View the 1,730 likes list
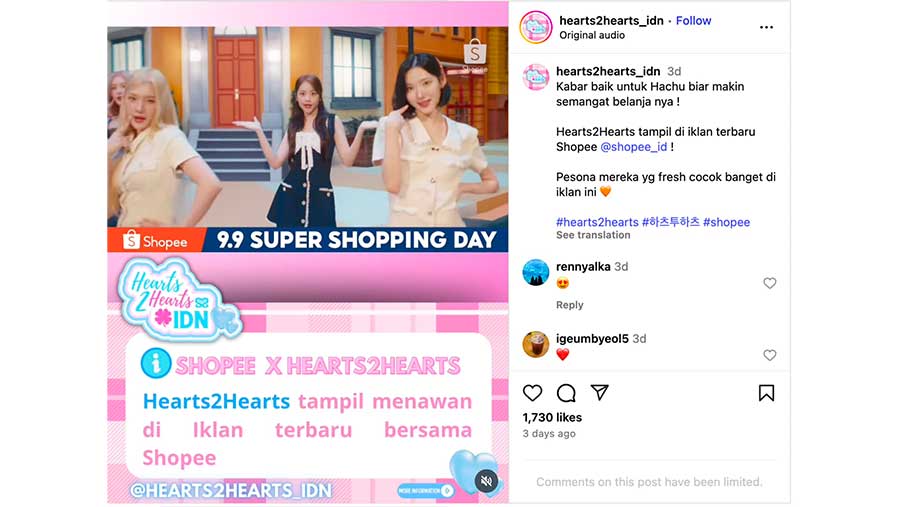This screenshot has width=900, height=507. coord(552,417)
